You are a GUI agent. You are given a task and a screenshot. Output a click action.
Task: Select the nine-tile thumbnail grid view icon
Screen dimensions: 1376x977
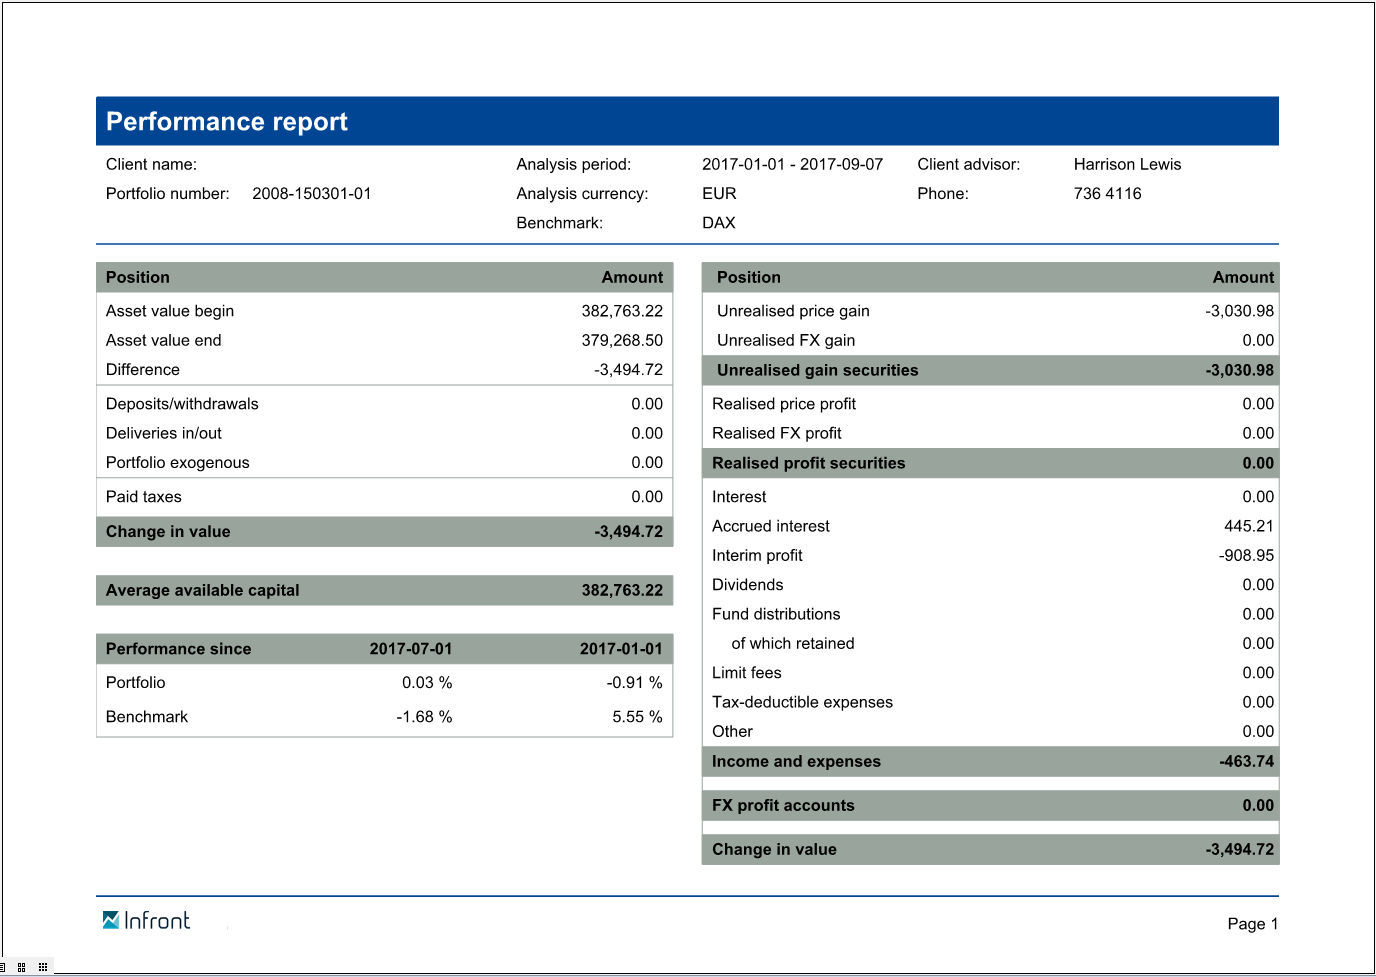tap(42, 967)
